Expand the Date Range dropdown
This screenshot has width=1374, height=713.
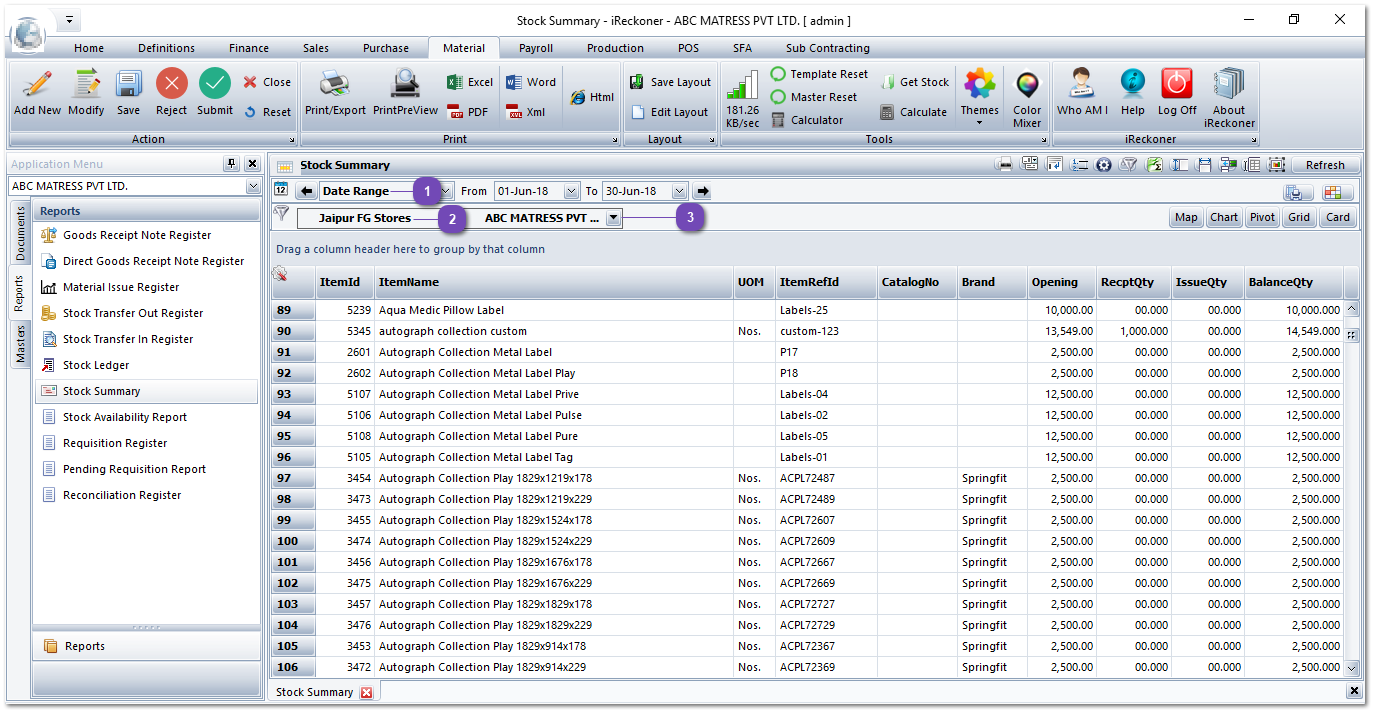tap(446, 191)
